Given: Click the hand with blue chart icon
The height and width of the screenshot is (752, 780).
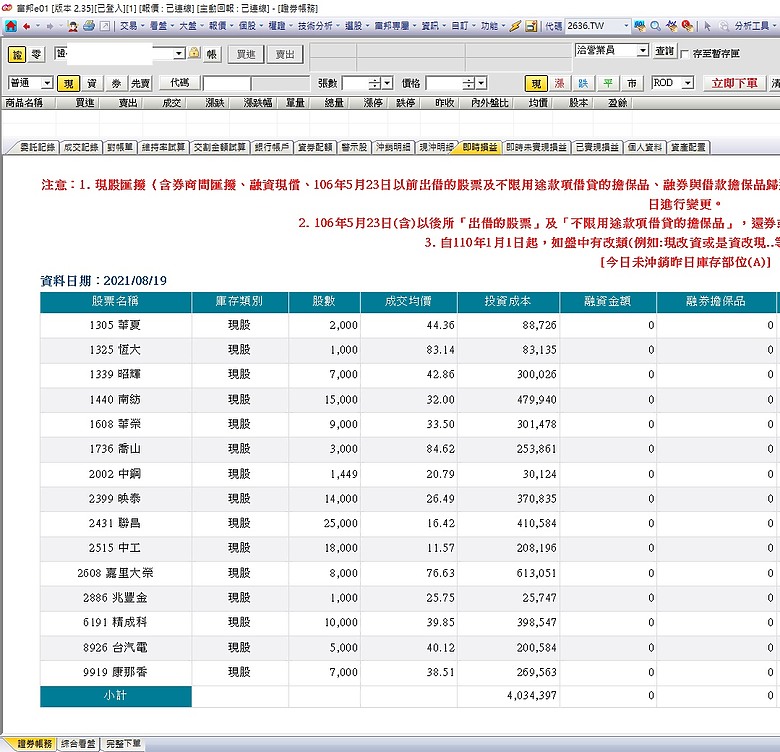Looking at the screenshot, I should coord(640,26).
